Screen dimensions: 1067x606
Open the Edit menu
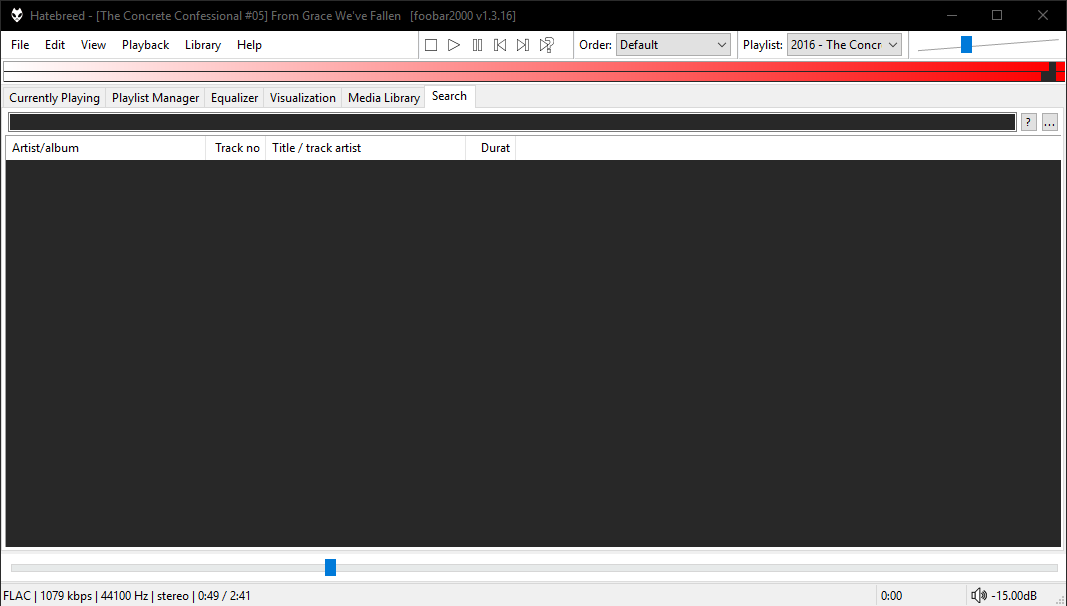point(54,45)
